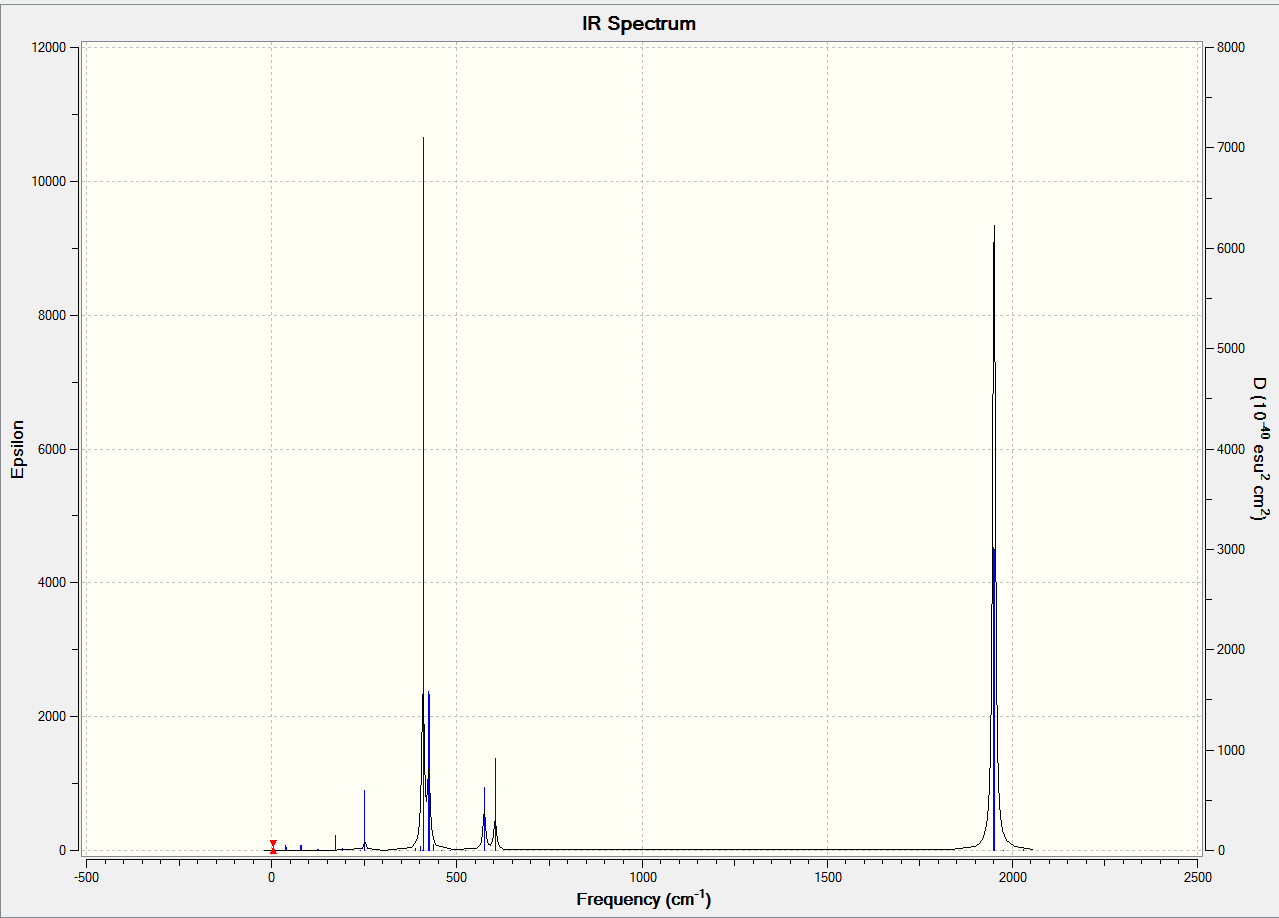Click the 3000 tick on the D axis
This screenshot has height=918, width=1279.
coord(1231,550)
